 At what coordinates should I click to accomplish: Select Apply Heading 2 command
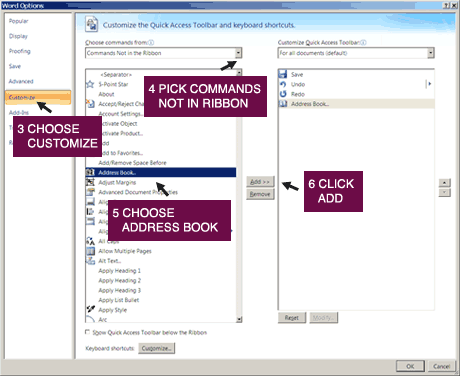coord(119,280)
